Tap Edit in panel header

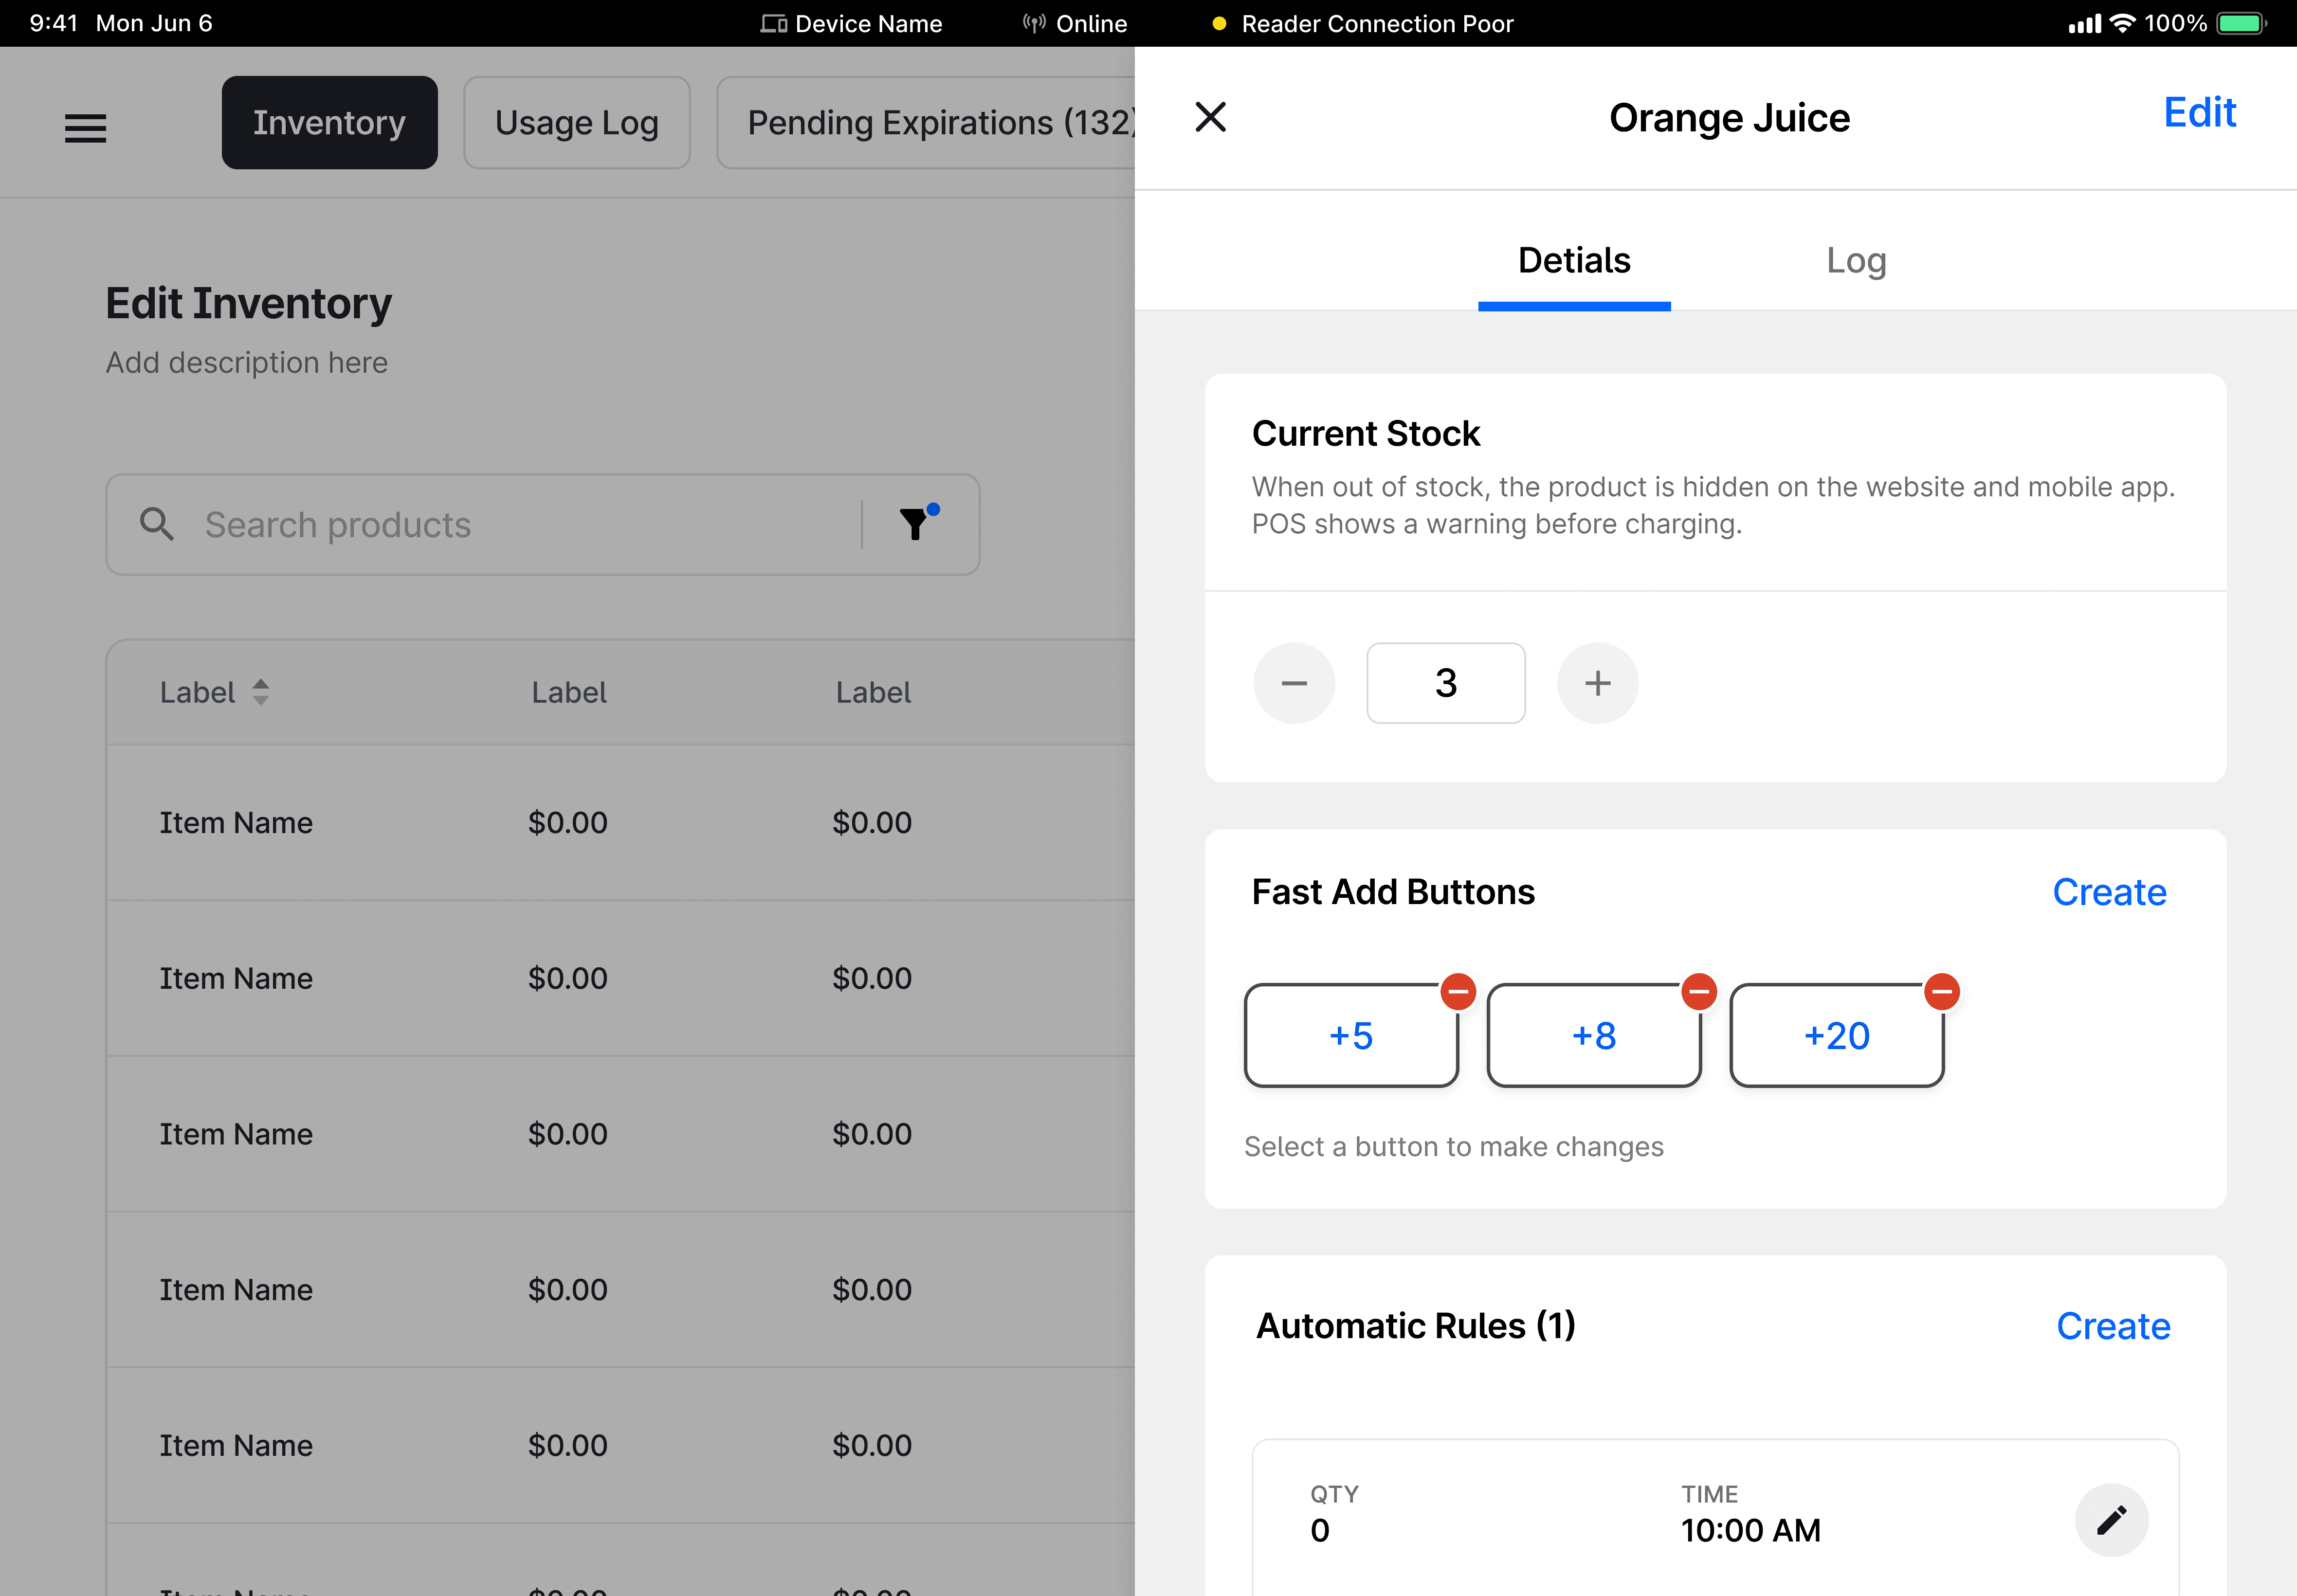[x=2199, y=113]
